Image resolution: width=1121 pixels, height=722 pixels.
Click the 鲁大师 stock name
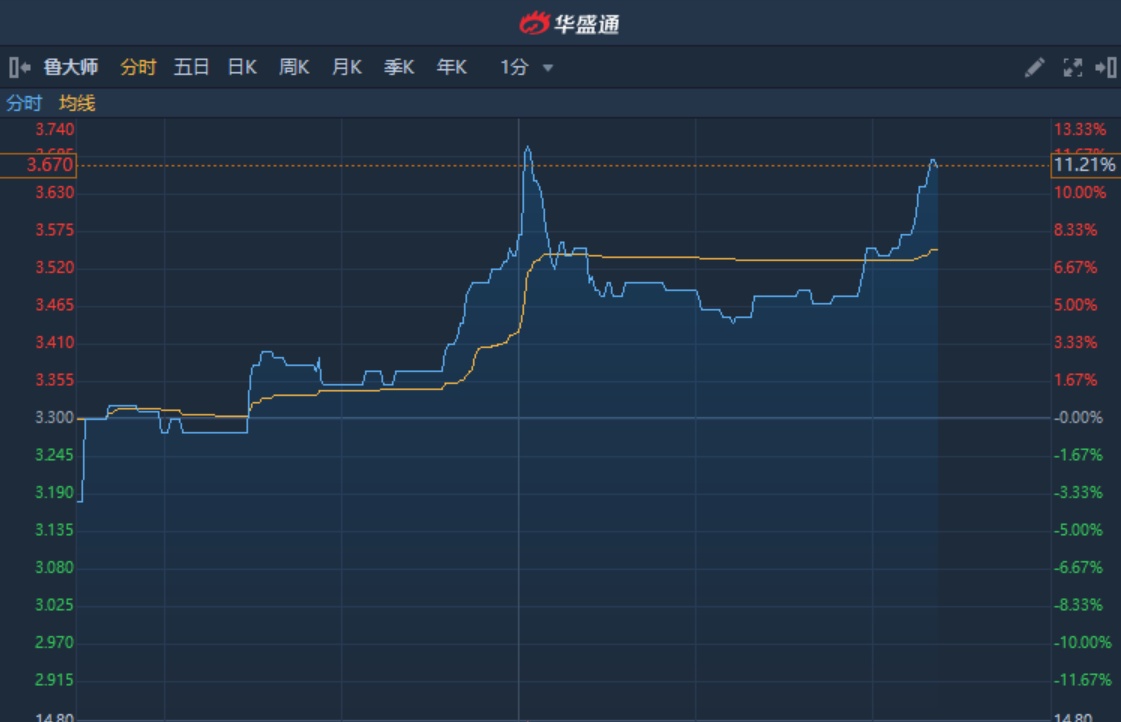pyautogui.click(x=71, y=67)
